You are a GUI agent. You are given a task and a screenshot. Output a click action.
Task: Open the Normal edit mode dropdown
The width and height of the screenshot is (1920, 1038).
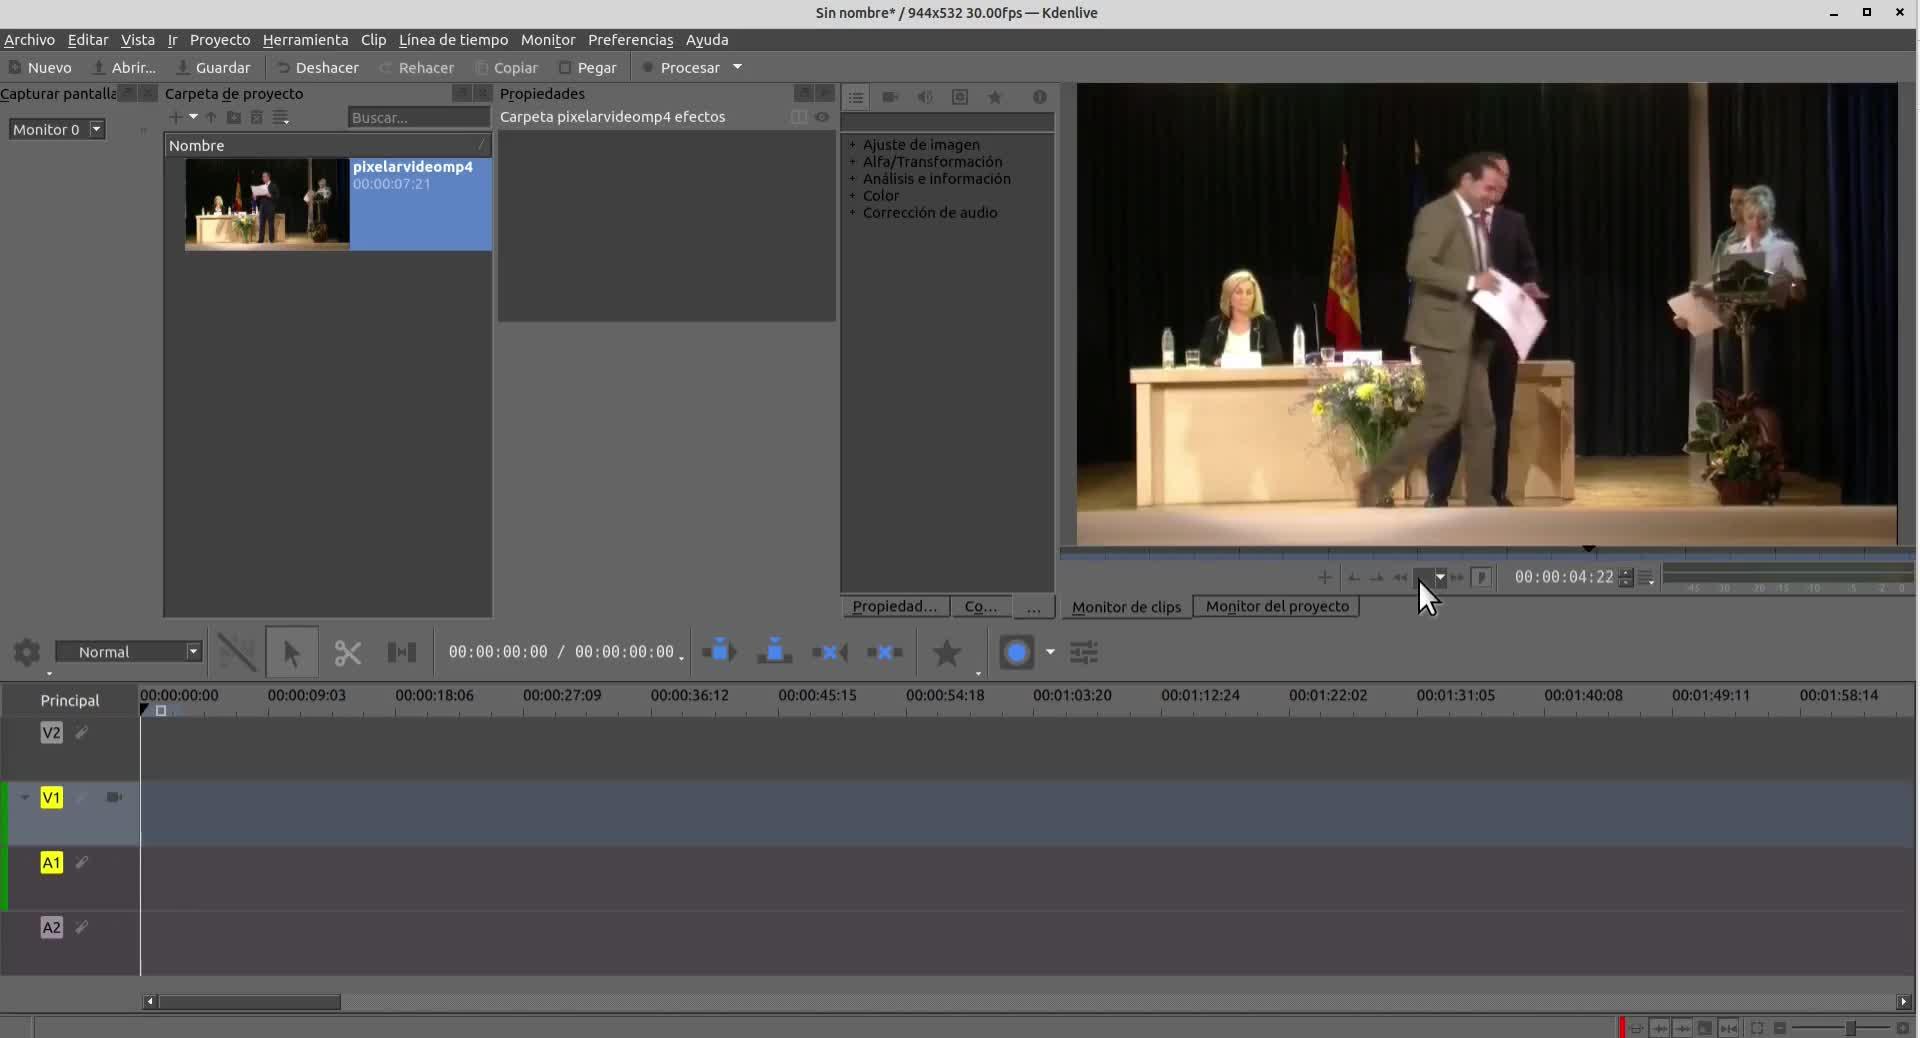(129, 652)
